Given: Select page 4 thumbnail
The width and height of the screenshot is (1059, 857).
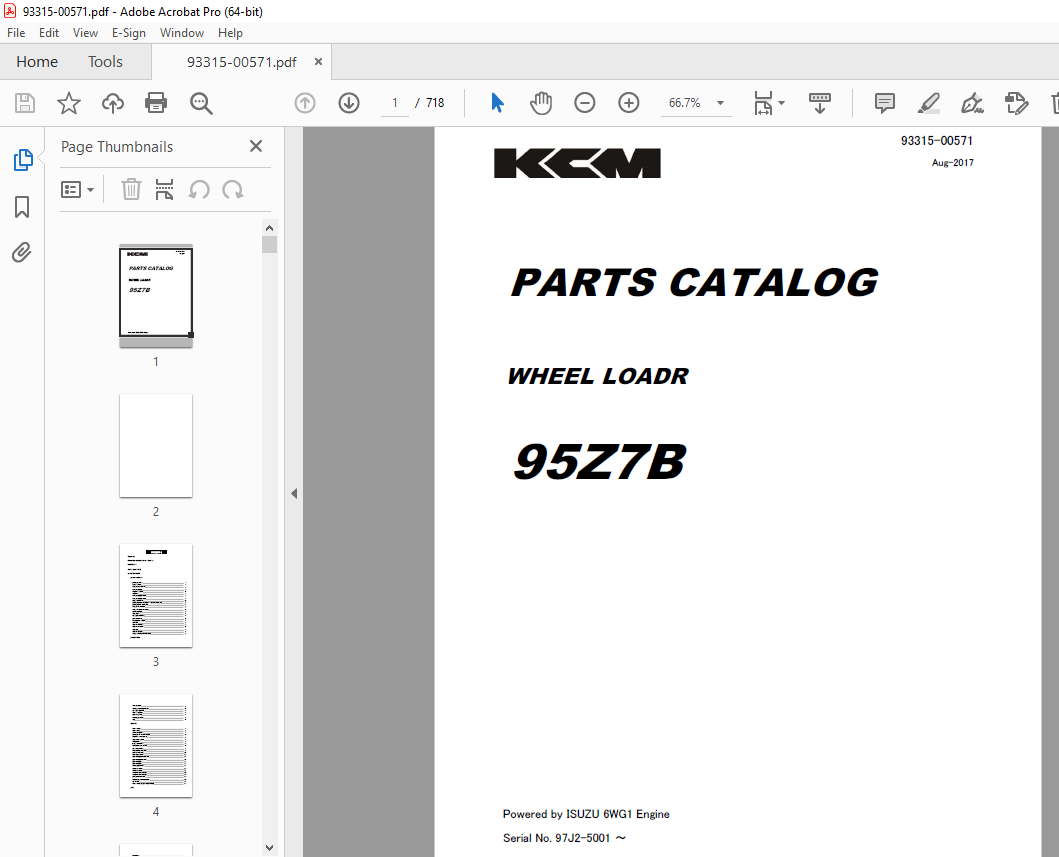Looking at the screenshot, I should point(156,746).
